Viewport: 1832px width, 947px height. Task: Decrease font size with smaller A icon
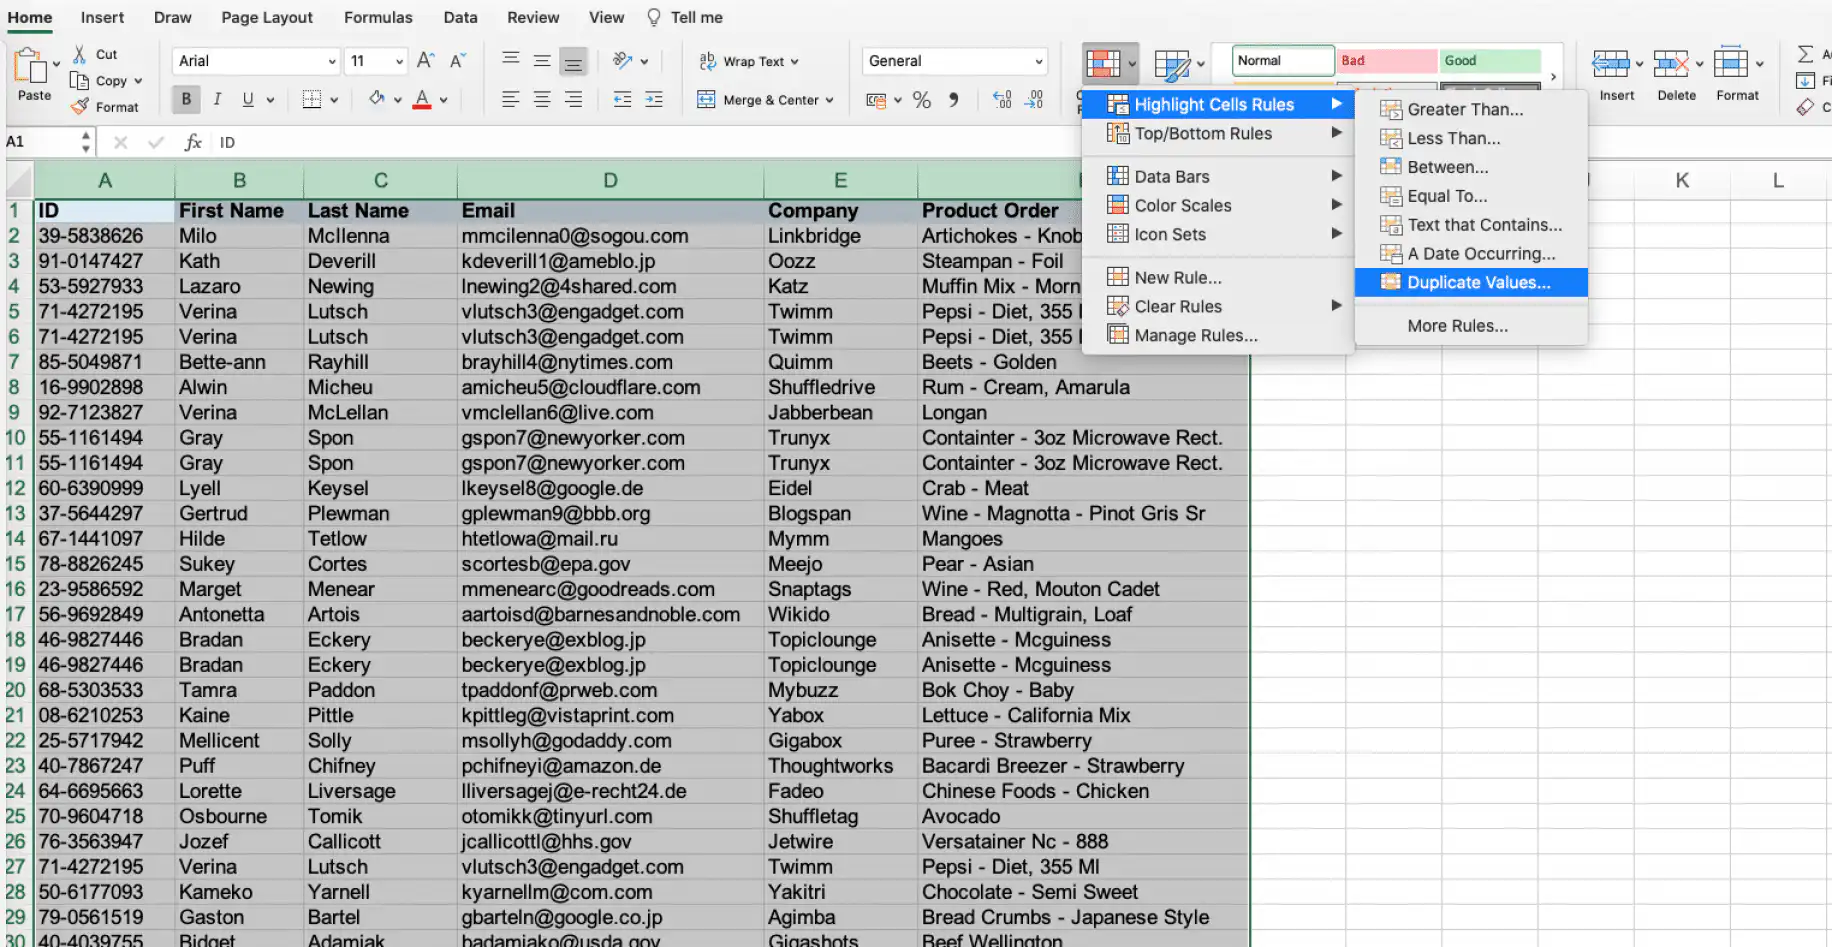click(458, 60)
